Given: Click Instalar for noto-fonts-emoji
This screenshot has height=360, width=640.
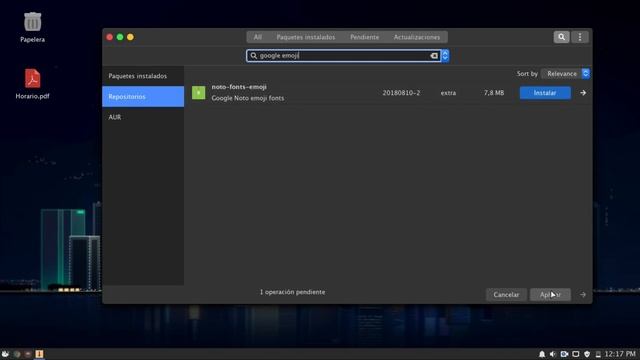Looking at the screenshot, I should pos(545,93).
